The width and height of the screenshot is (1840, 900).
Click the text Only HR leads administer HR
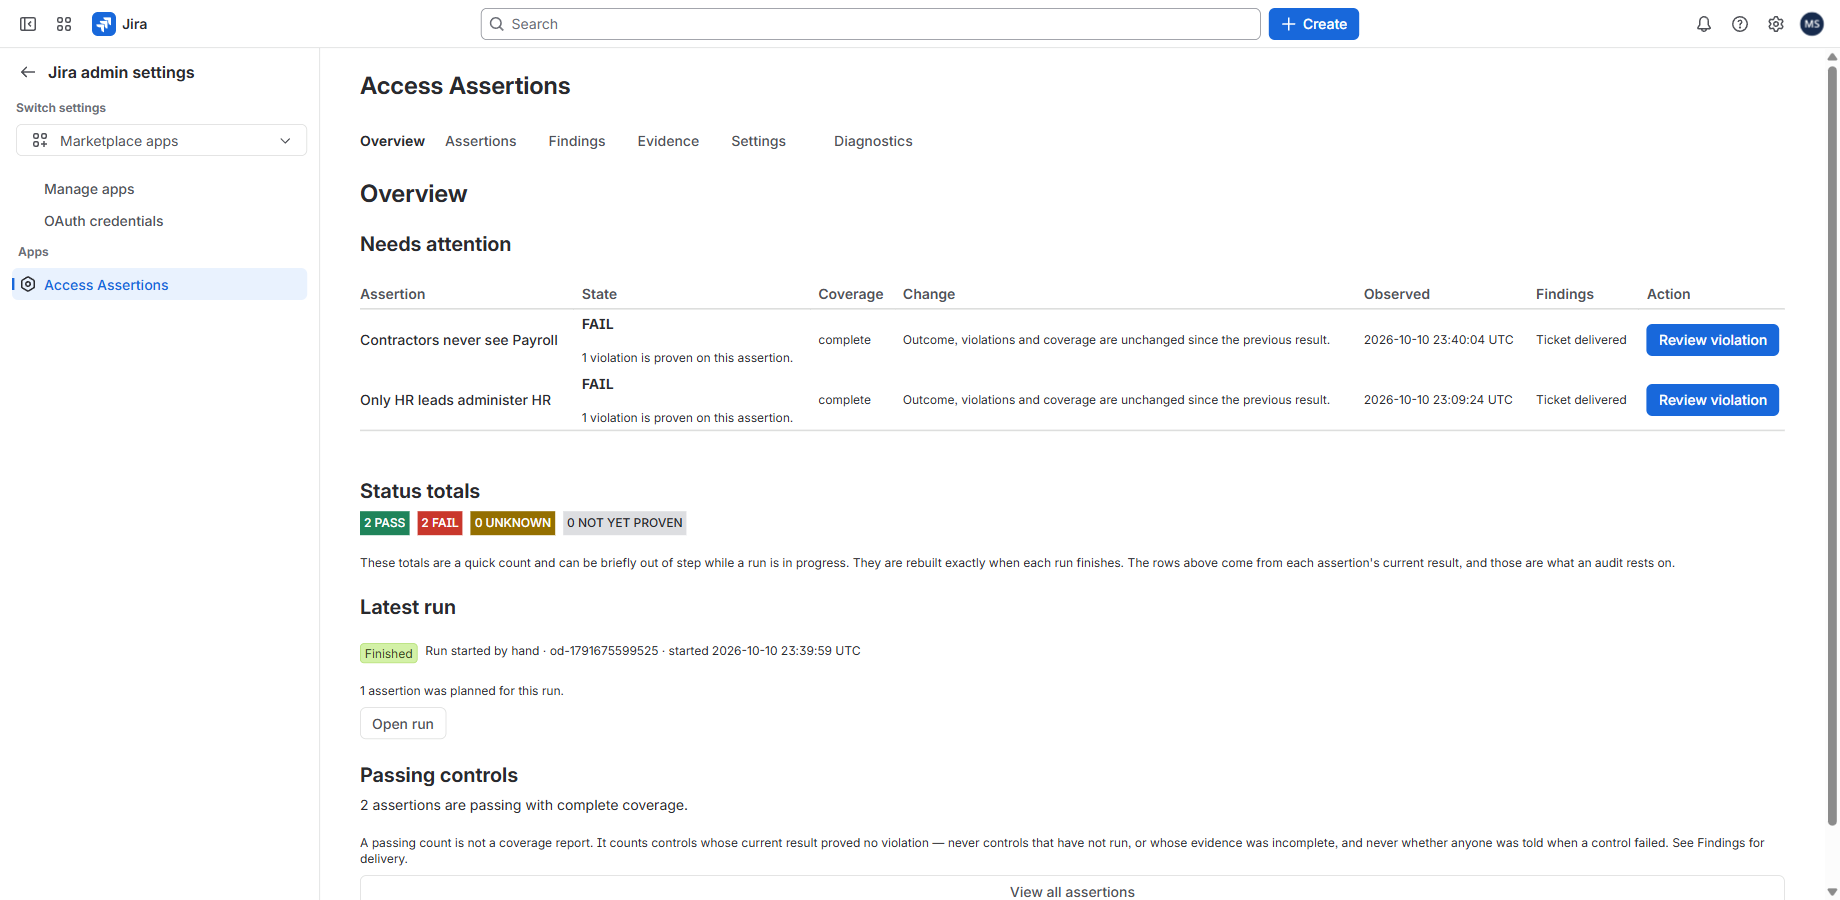[456, 400]
